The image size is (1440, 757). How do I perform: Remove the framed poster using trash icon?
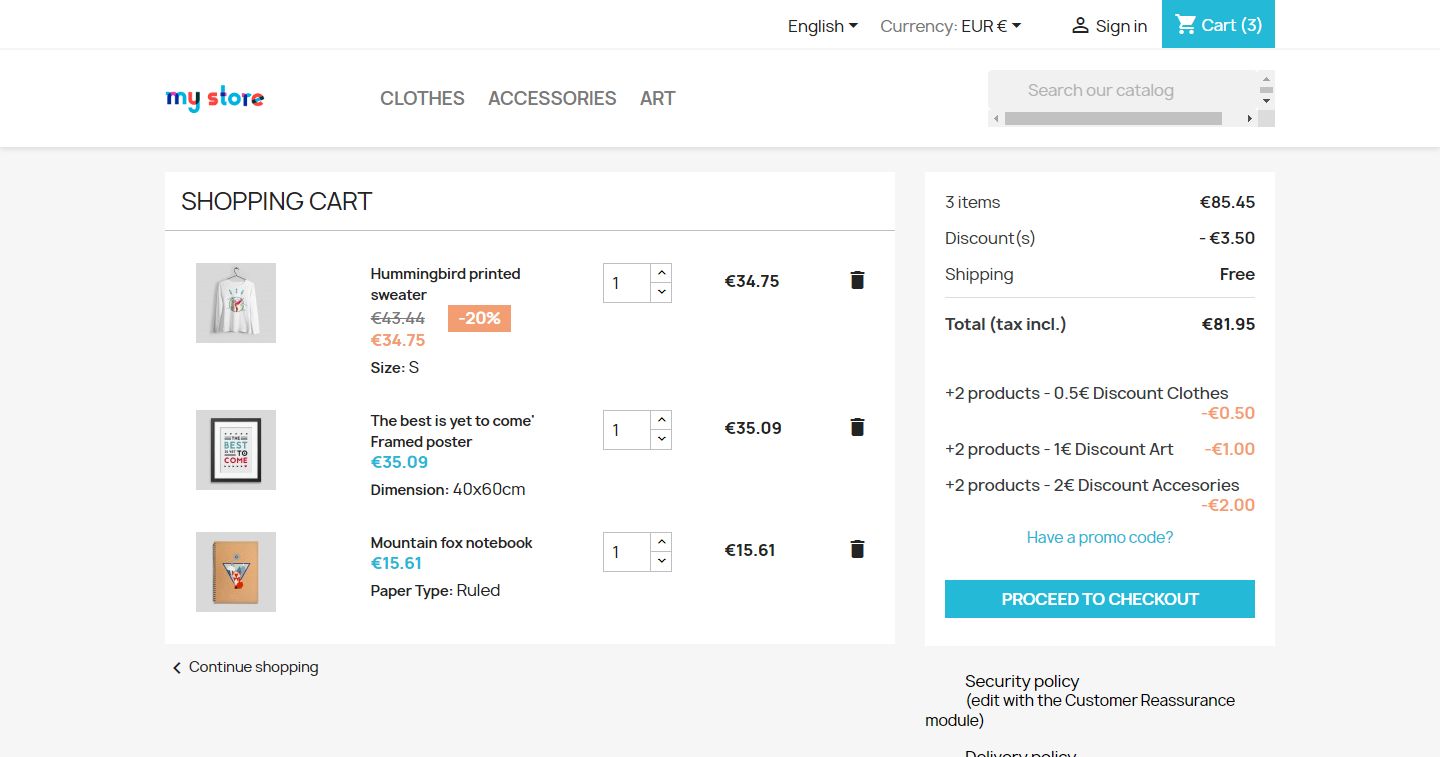pos(857,428)
